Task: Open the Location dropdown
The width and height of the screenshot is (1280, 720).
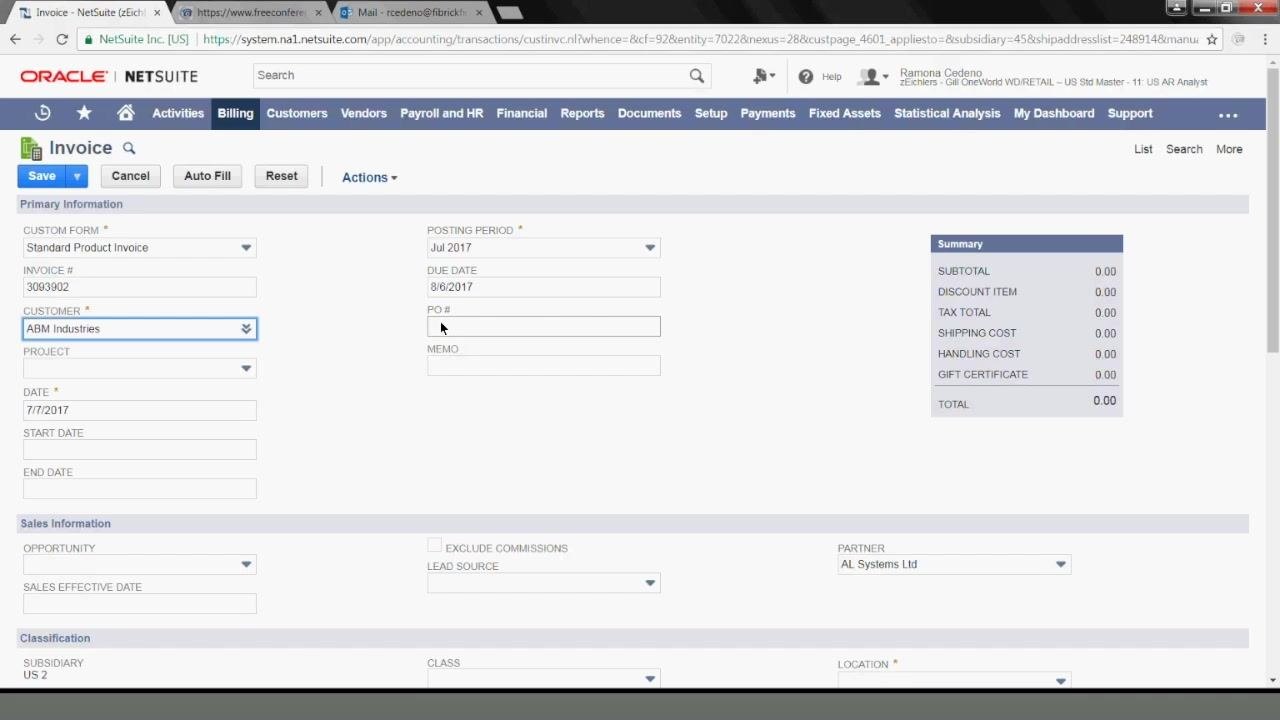Action: point(1061,681)
